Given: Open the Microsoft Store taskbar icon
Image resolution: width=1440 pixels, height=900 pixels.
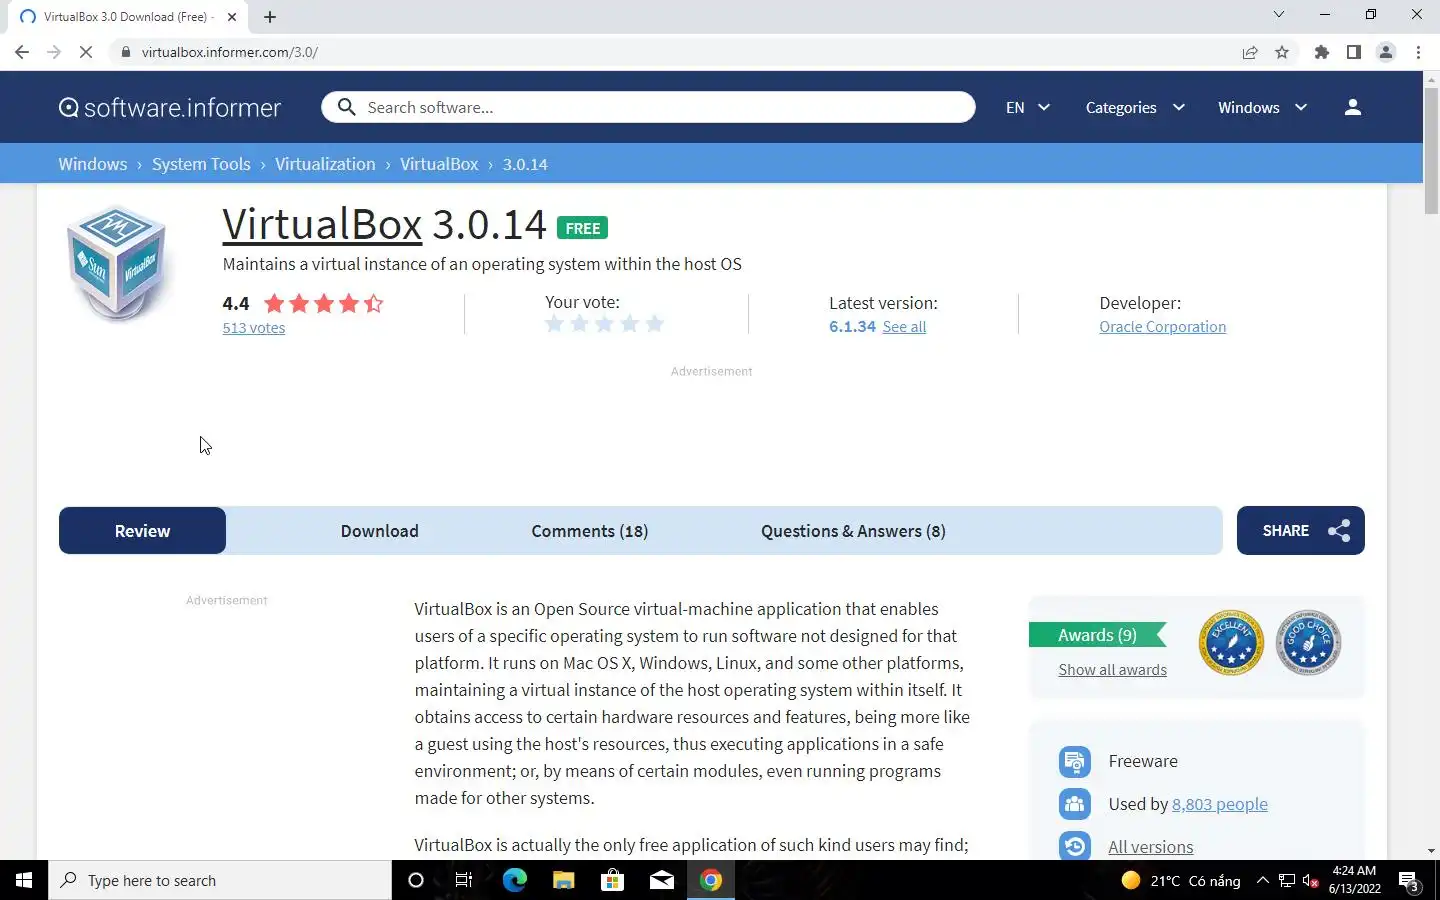Looking at the screenshot, I should click(x=612, y=880).
